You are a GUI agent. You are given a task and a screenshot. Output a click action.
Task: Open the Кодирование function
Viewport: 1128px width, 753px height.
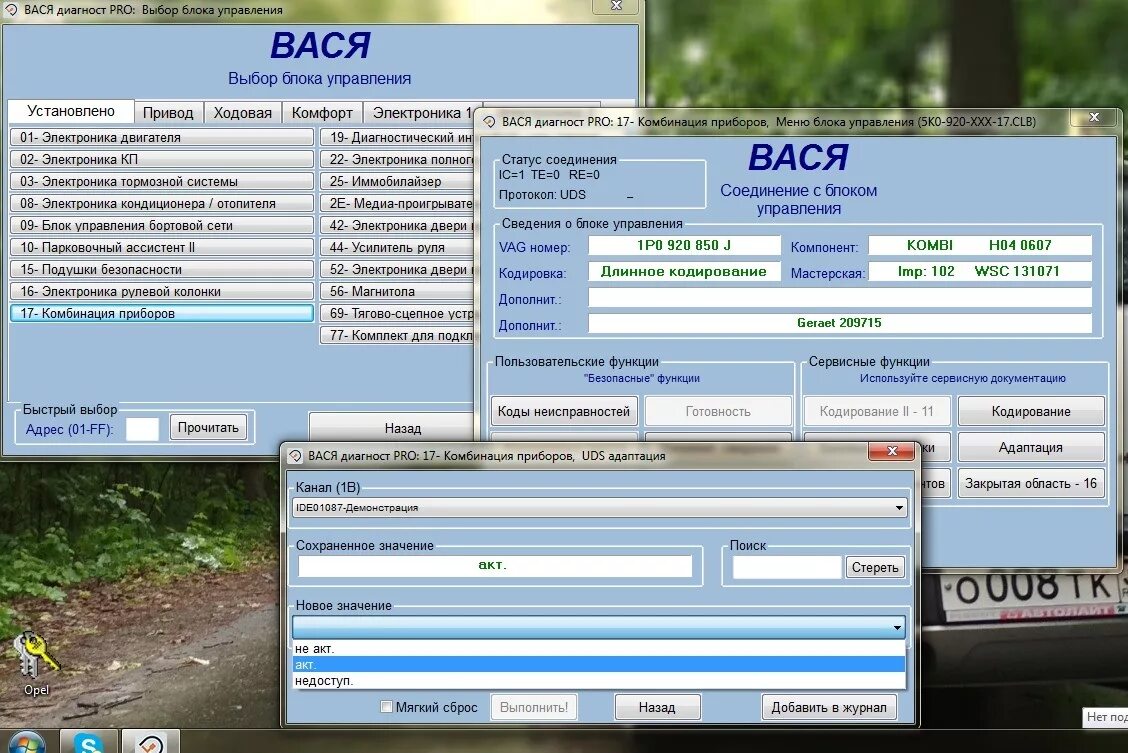tap(1031, 411)
